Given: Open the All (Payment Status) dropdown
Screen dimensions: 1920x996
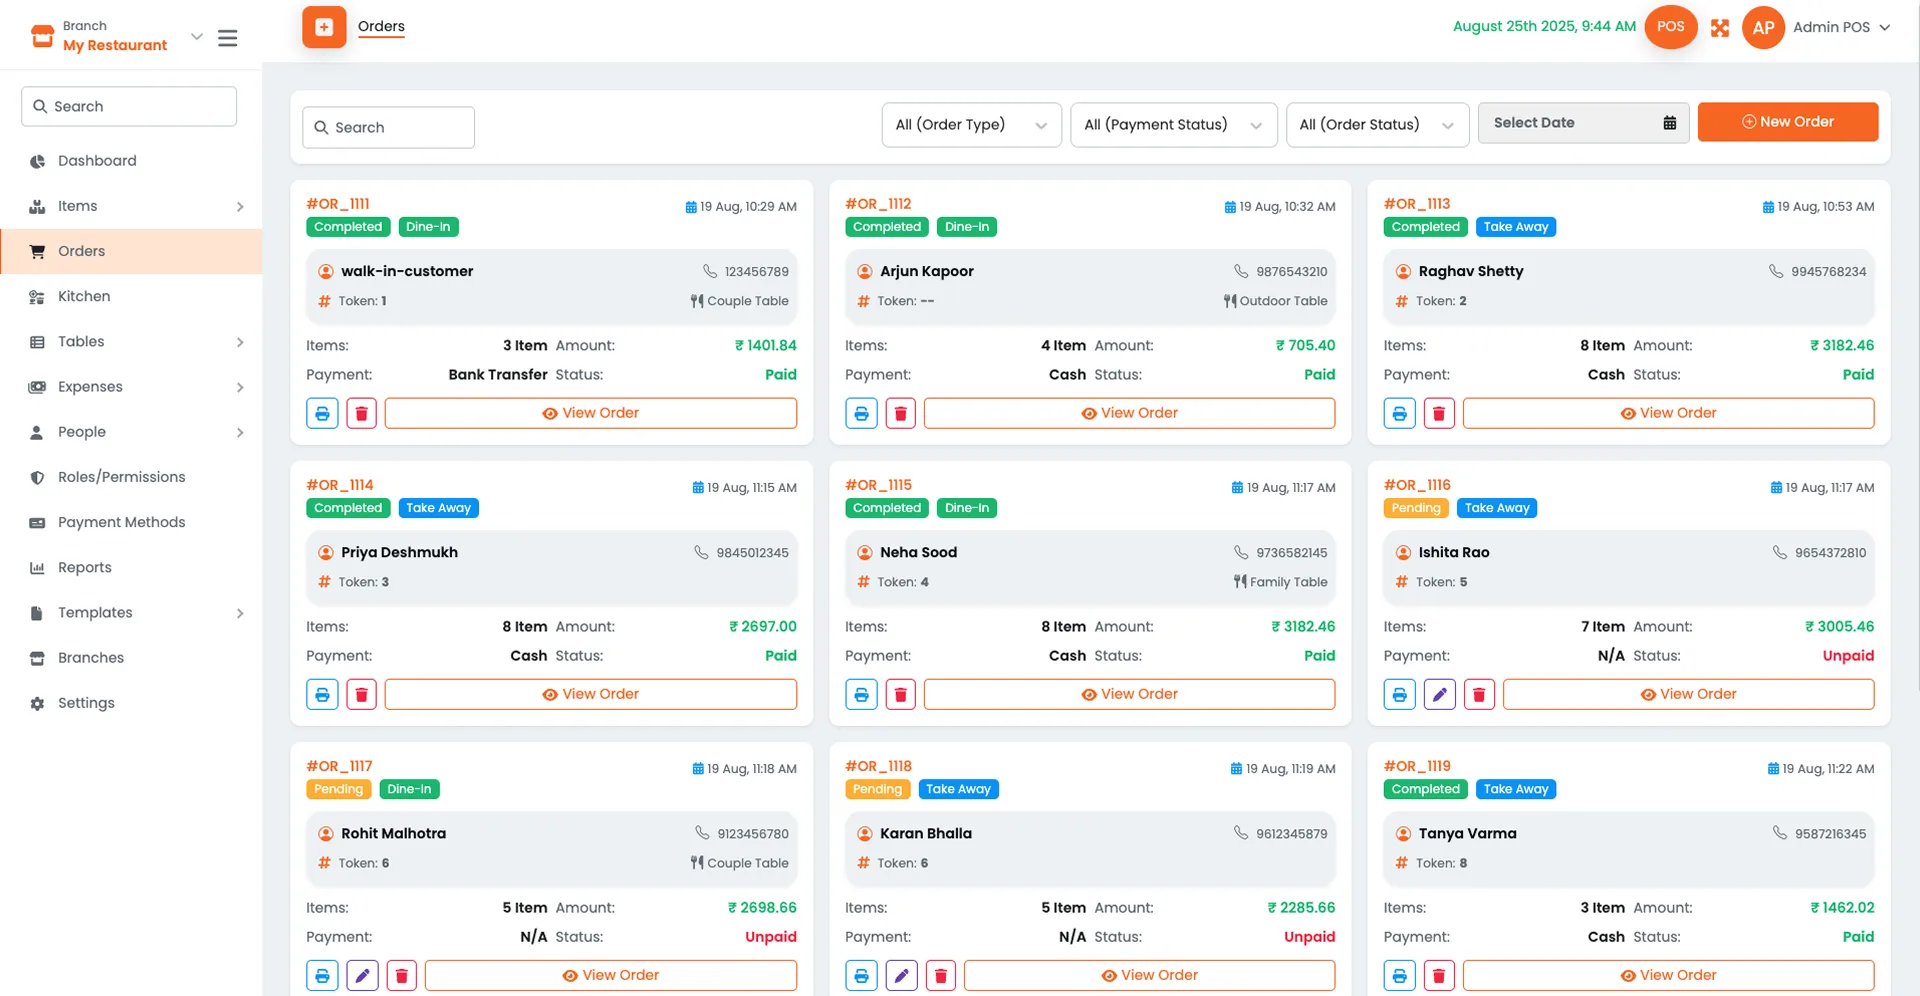Looking at the screenshot, I should coord(1173,125).
